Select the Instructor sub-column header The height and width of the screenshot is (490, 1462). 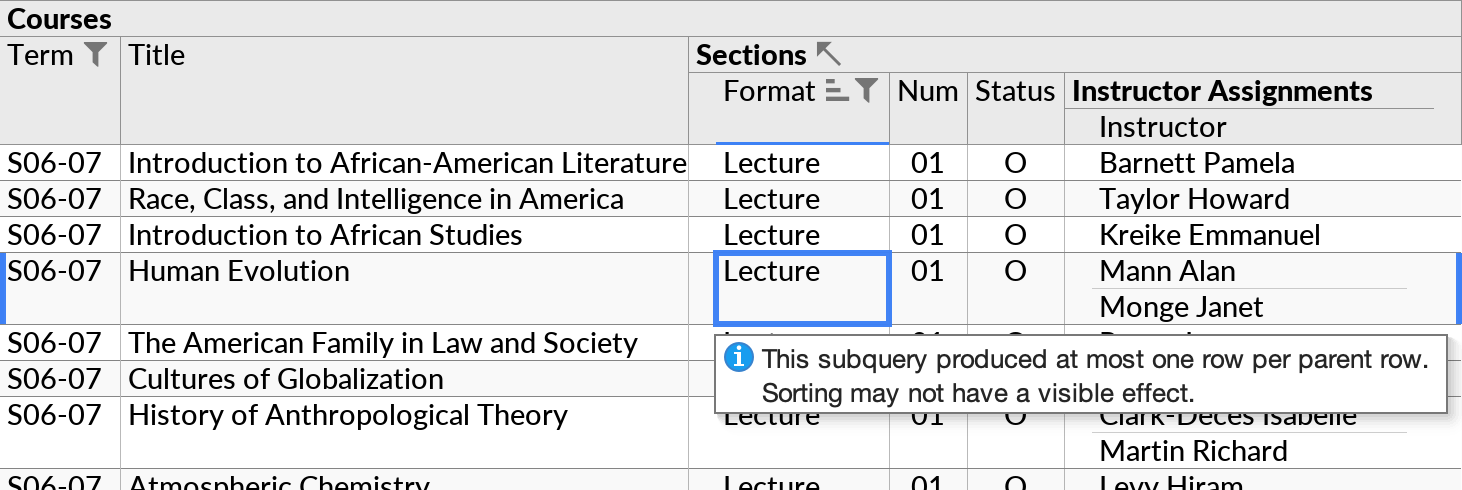[1163, 127]
